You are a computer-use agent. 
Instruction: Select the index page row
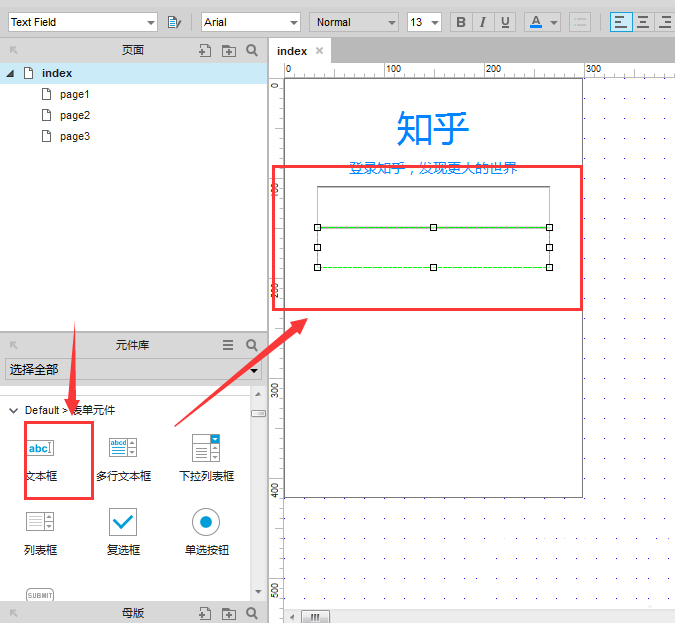click(x=133, y=73)
